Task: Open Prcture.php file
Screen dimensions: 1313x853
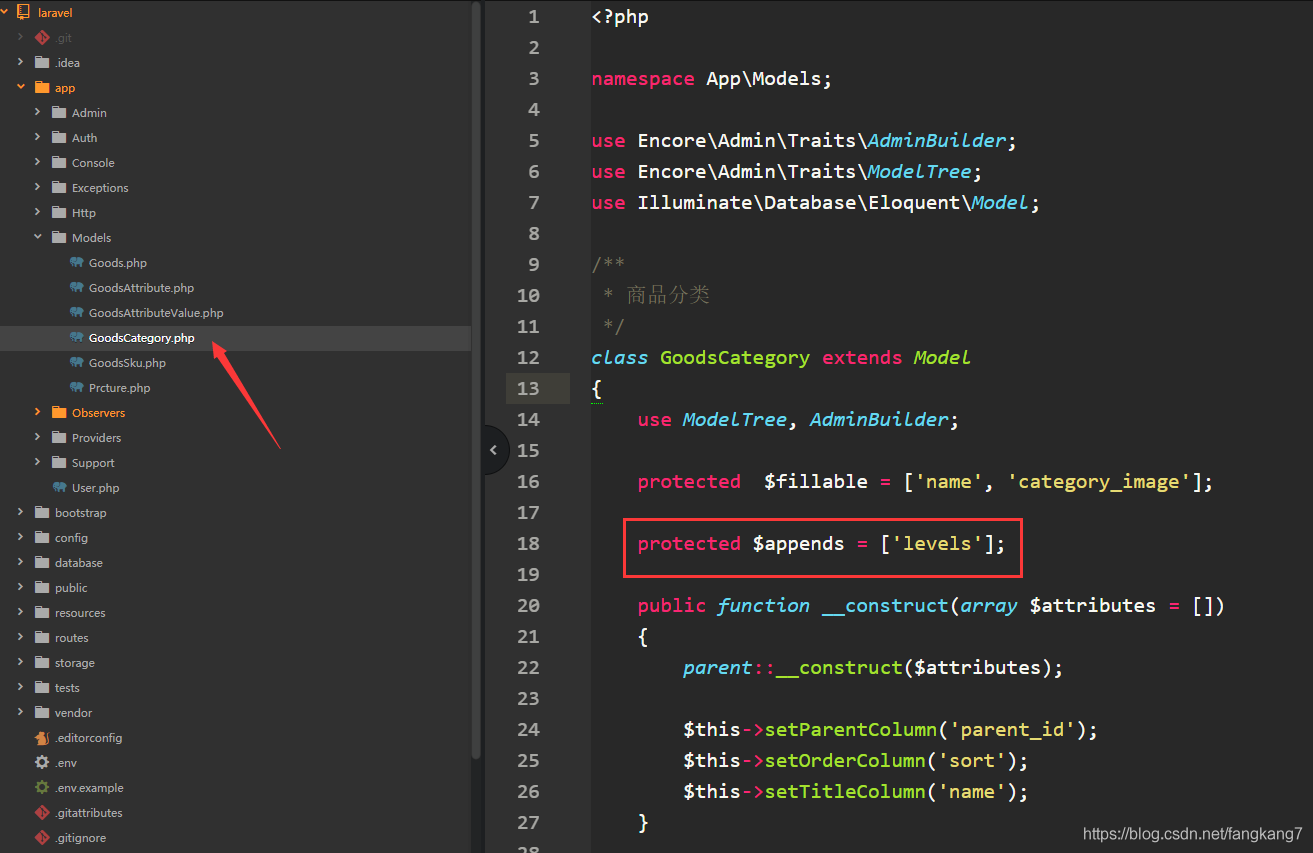Action: [120, 388]
